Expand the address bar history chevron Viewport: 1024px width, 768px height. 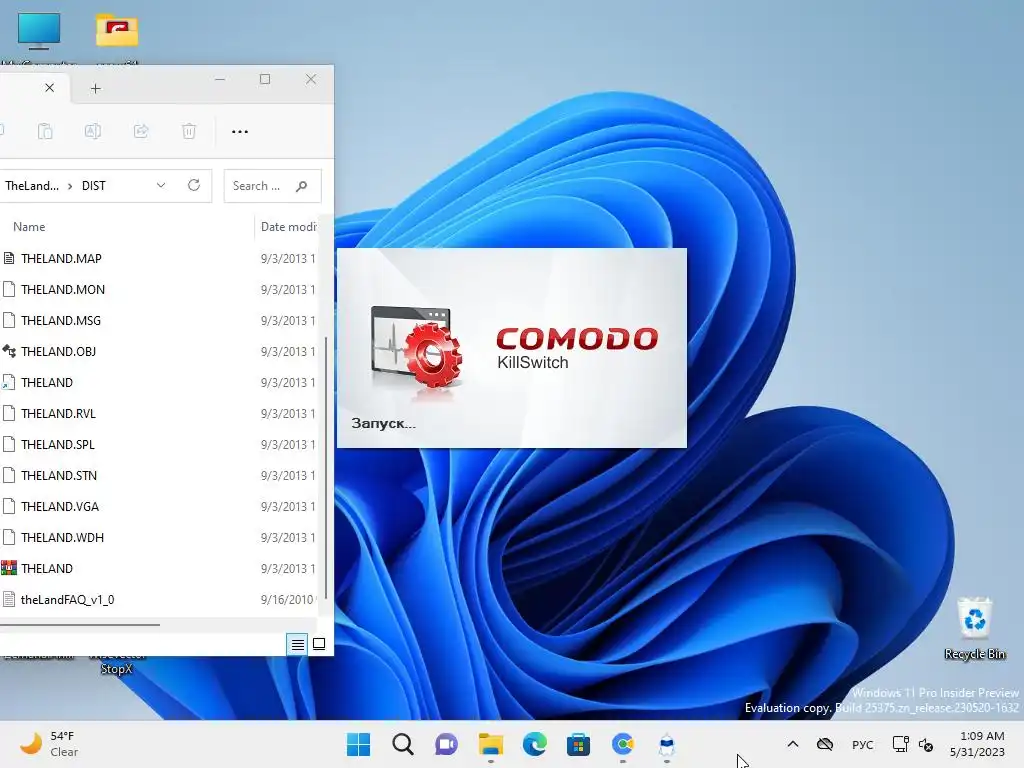click(161, 185)
